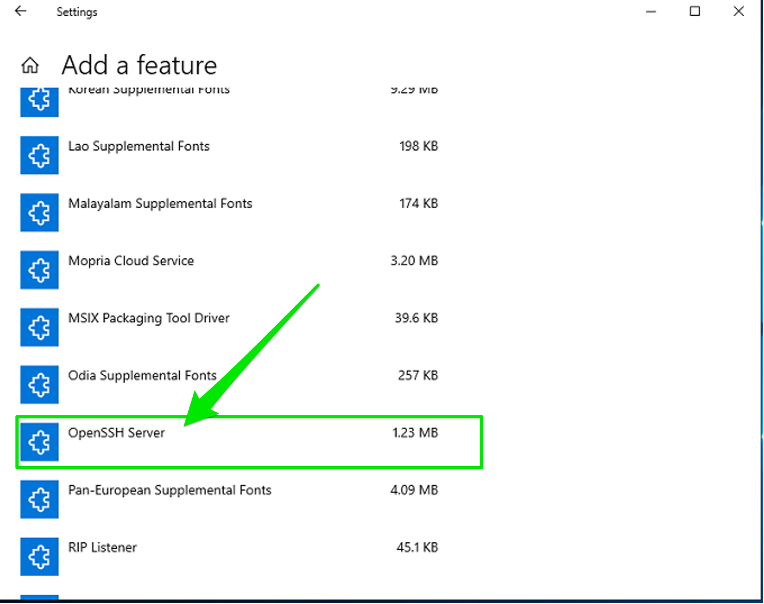
Task: Click the Mopria Cloud Service puzzle icon
Action: (x=39, y=270)
